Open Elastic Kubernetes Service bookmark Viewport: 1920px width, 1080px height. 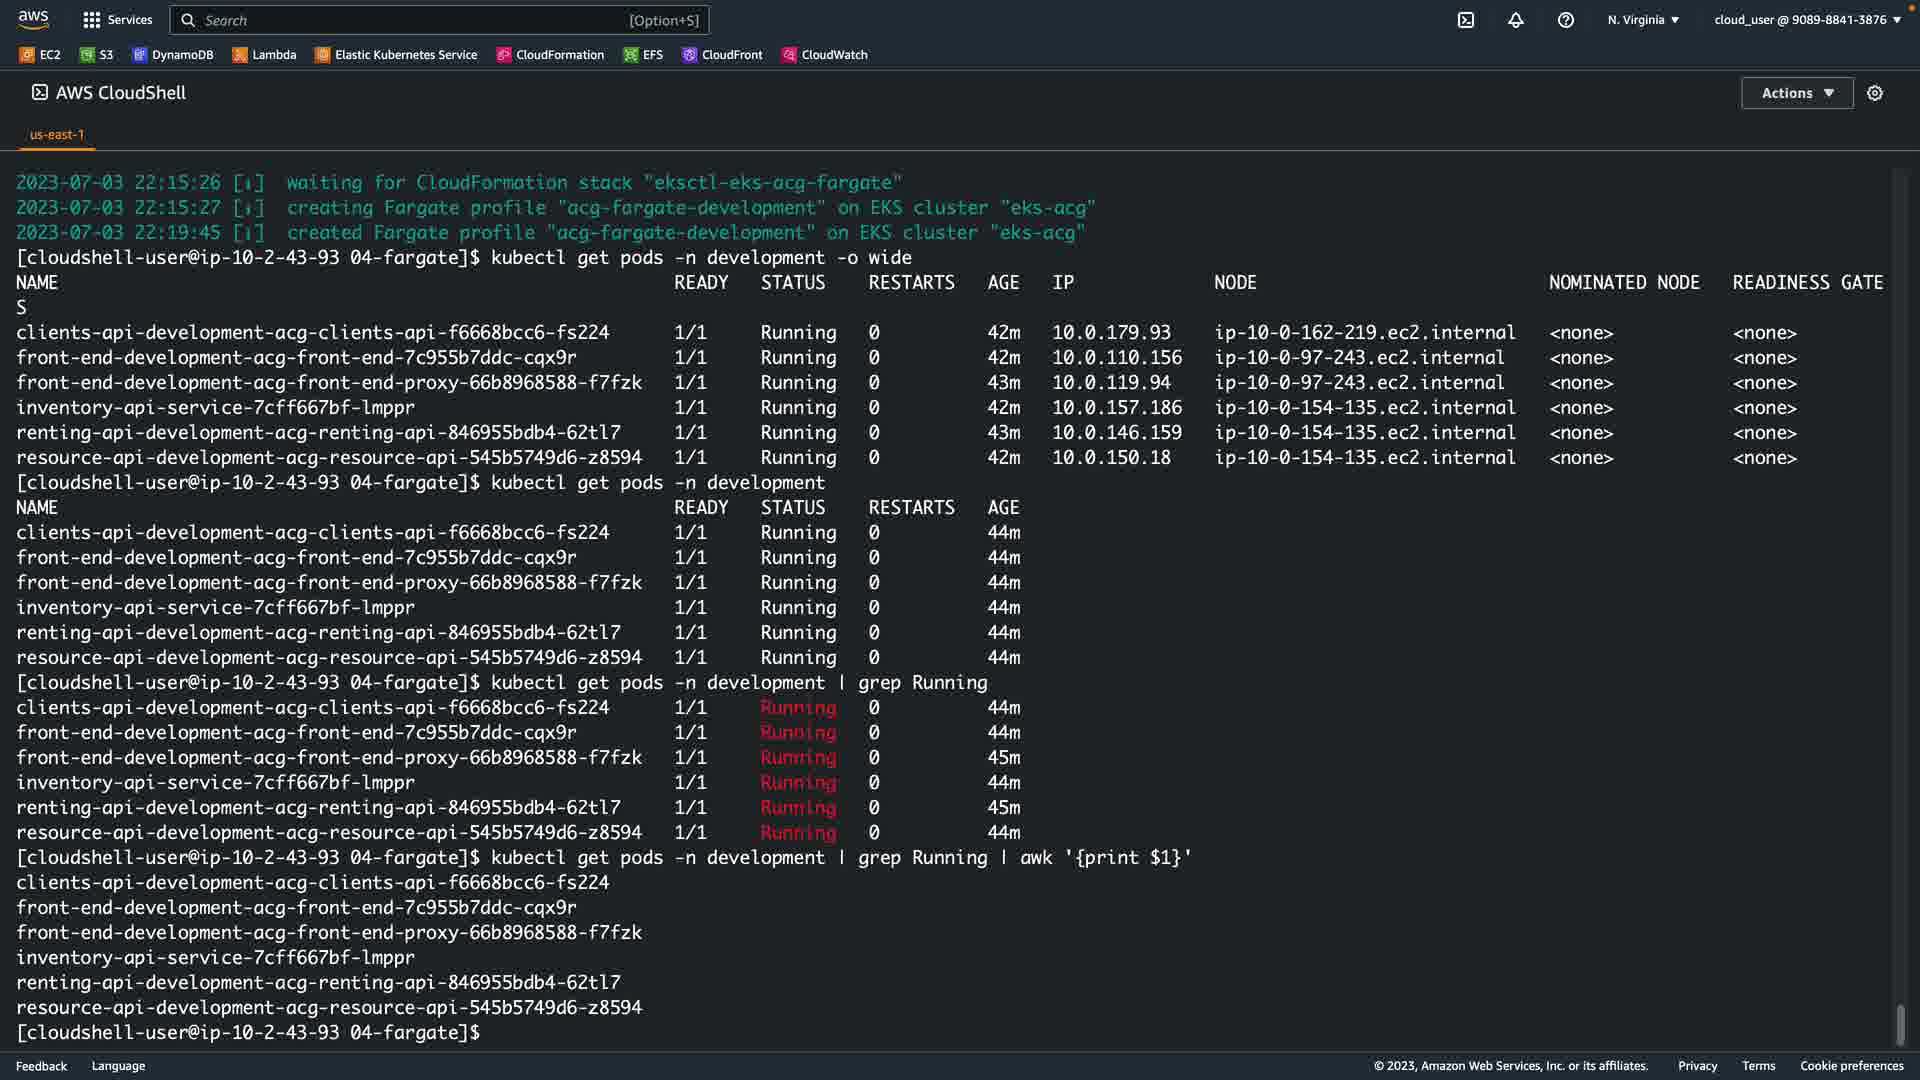(x=396, y=55)
